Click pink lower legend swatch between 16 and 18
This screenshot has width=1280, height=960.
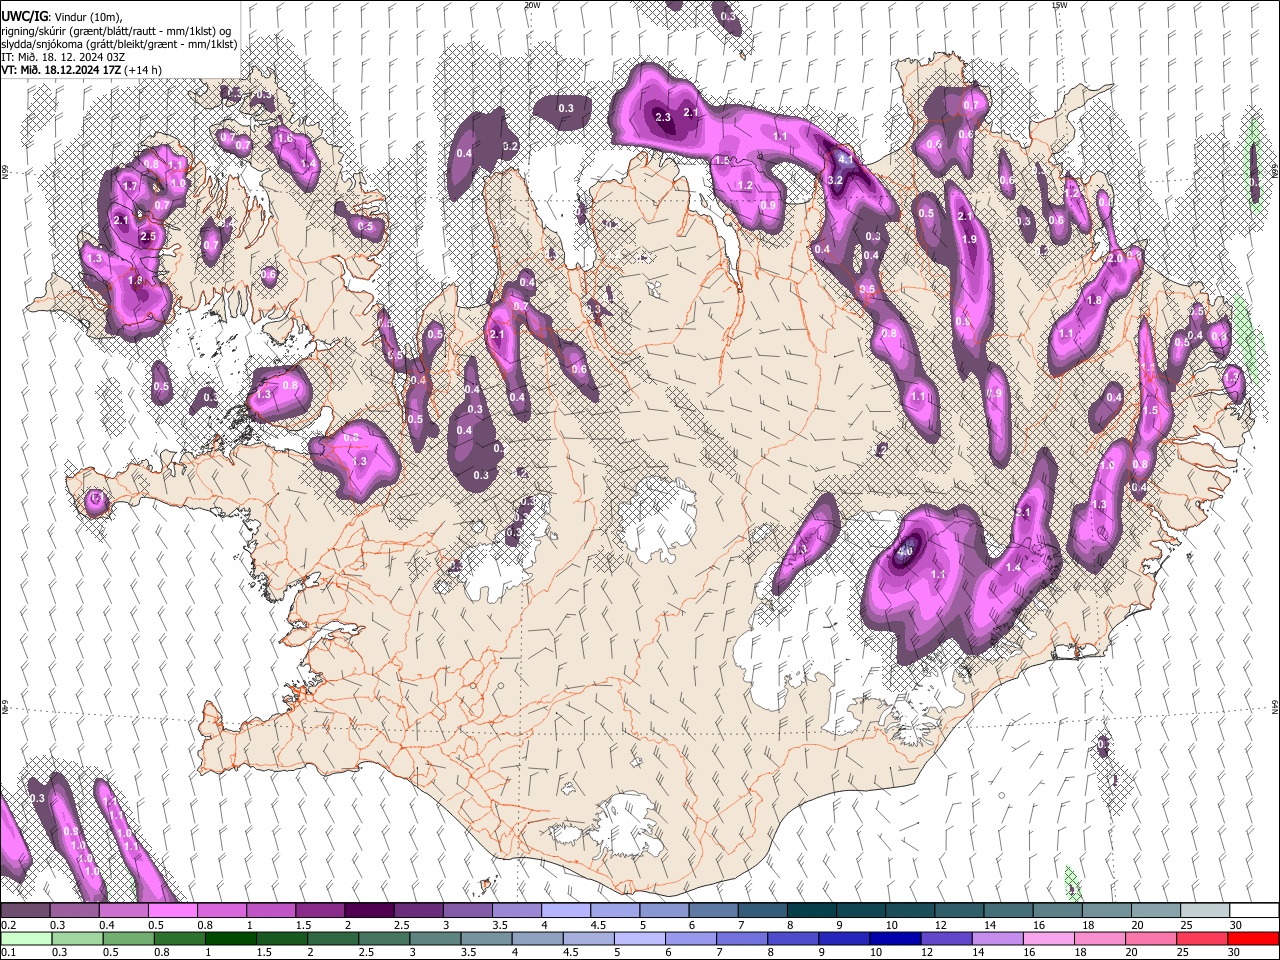(x=1048, y=939)
